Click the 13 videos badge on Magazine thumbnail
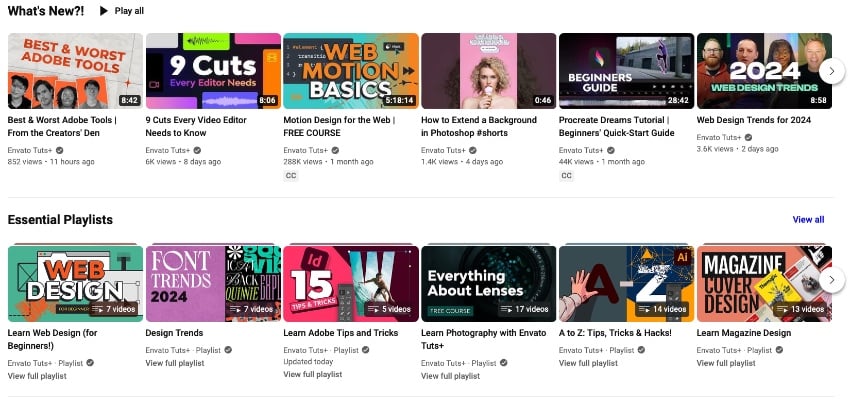Screen dimensions: 850x404 pos(800,309)
